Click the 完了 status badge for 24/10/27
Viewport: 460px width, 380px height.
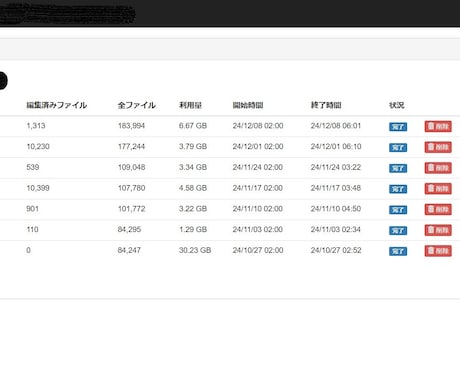[x=398, y=251]
